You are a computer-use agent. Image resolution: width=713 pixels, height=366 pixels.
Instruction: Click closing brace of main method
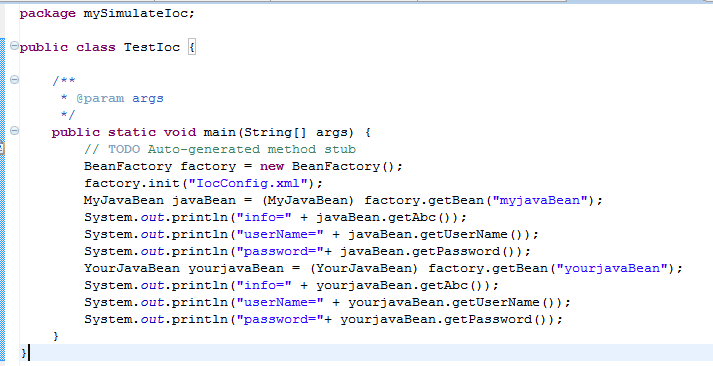click(x=55, y=336)
